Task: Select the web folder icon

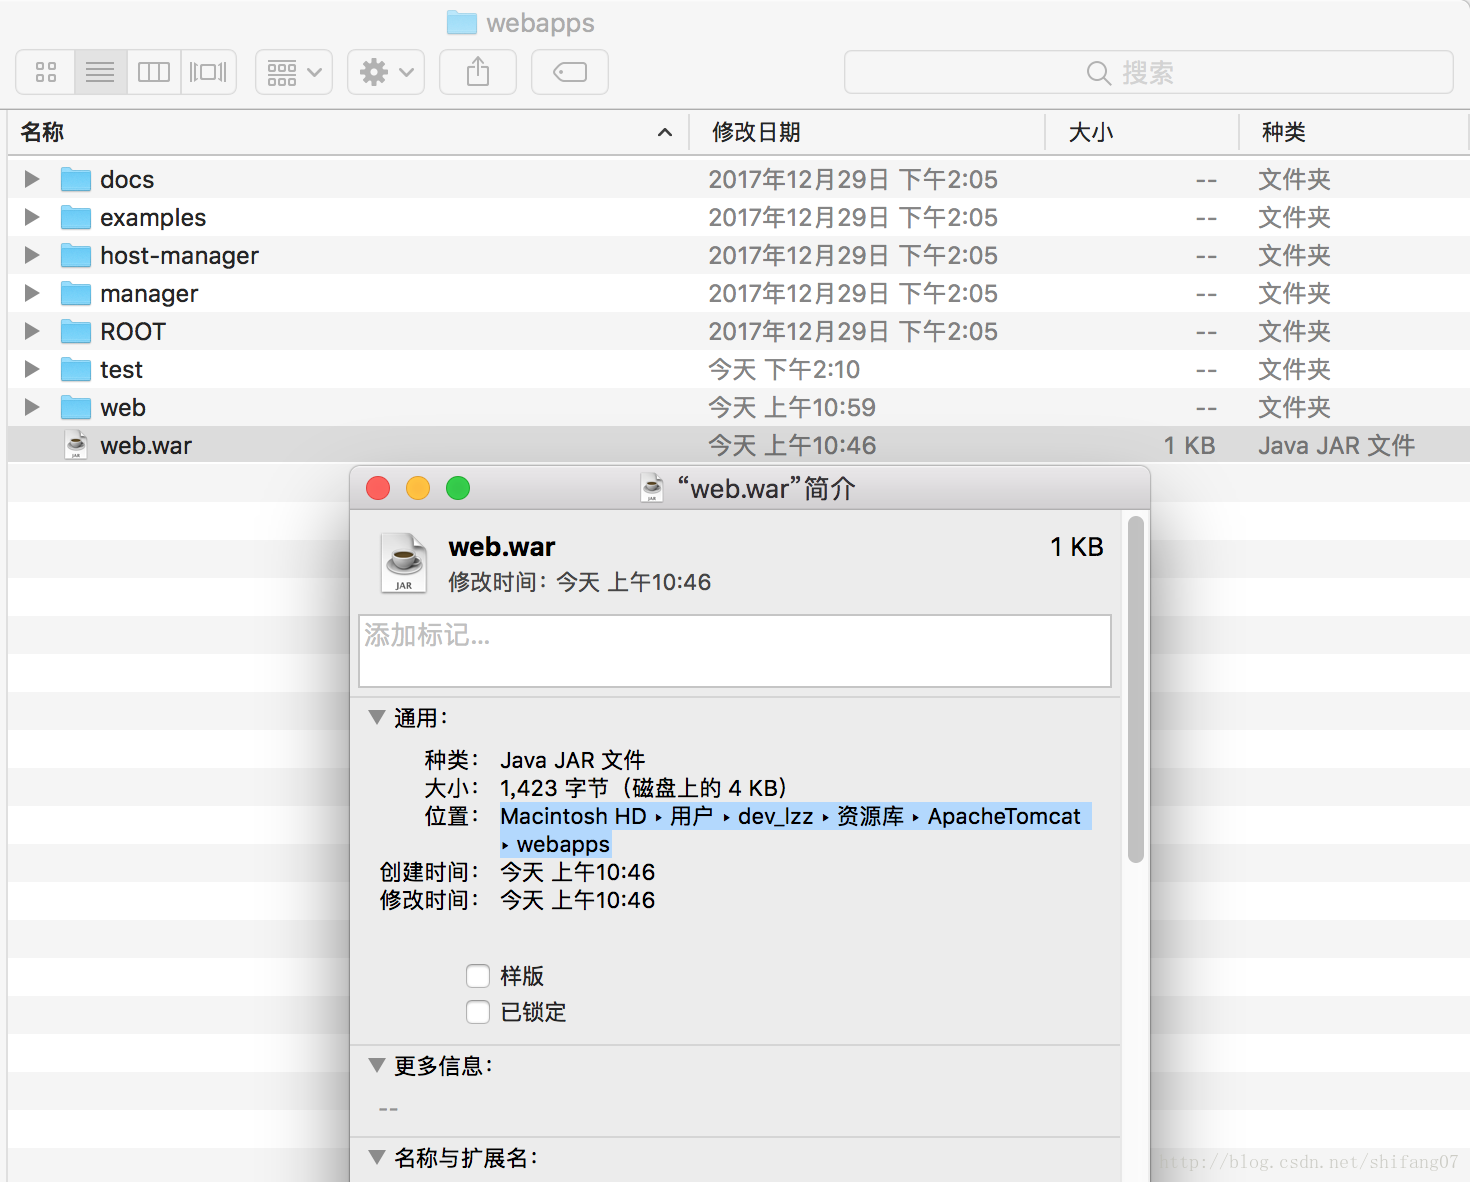Action: pyautogui.click(x=76, y=407)
